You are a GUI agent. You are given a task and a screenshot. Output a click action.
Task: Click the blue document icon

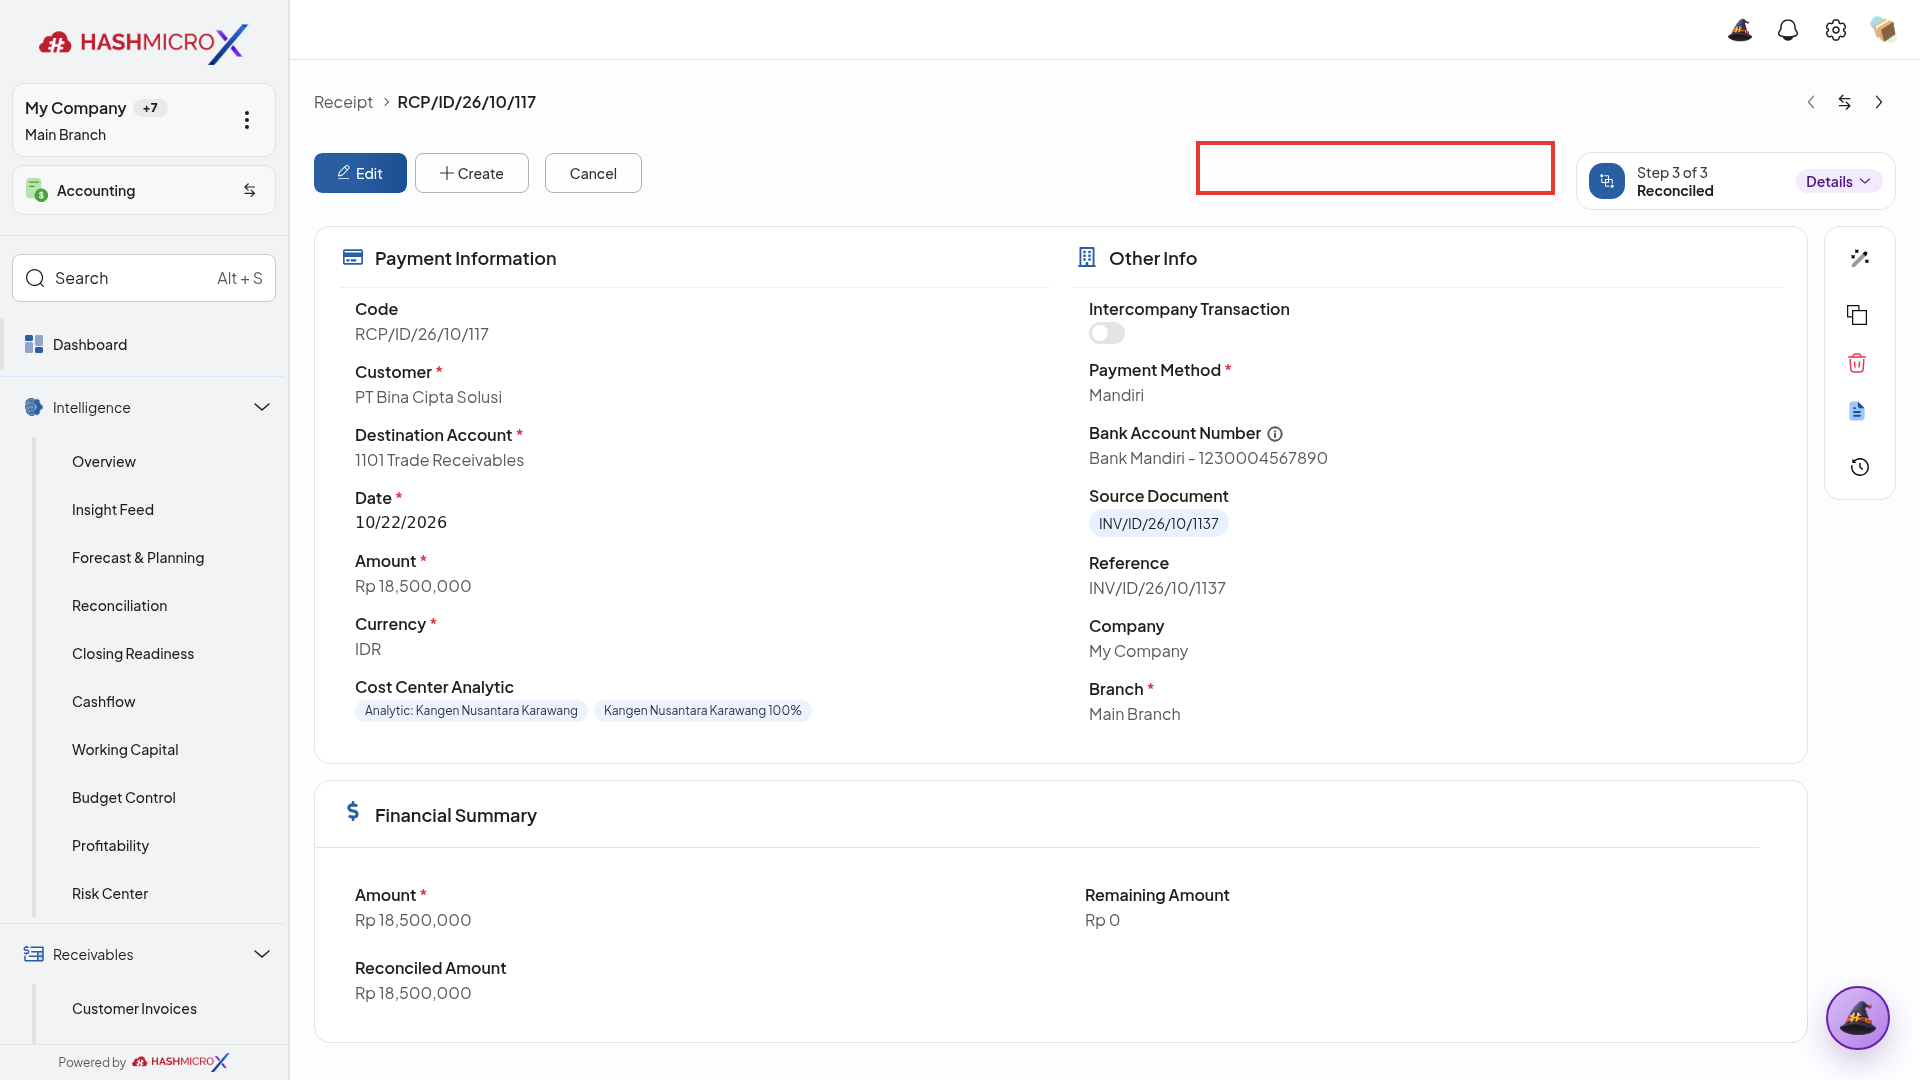[1857, 411]
